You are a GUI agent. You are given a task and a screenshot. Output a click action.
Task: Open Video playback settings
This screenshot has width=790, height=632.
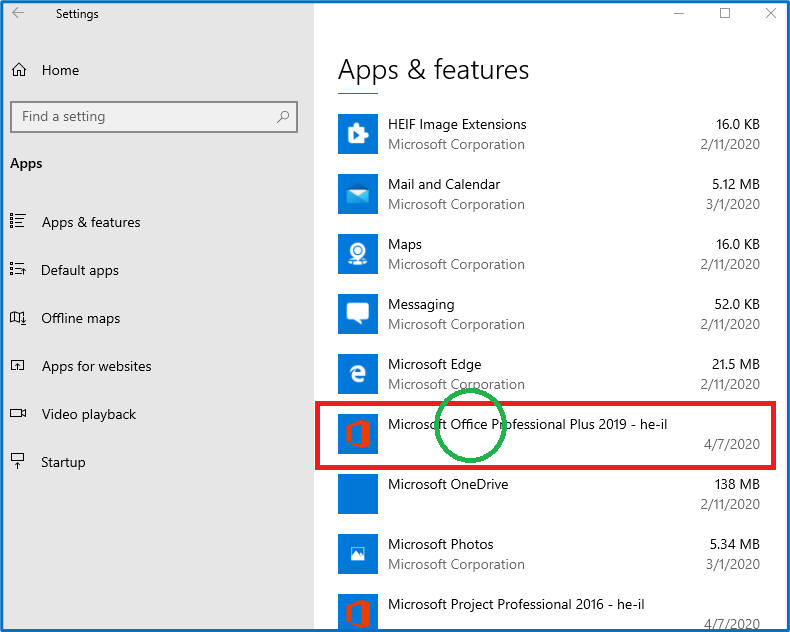(x=88, y=414)
